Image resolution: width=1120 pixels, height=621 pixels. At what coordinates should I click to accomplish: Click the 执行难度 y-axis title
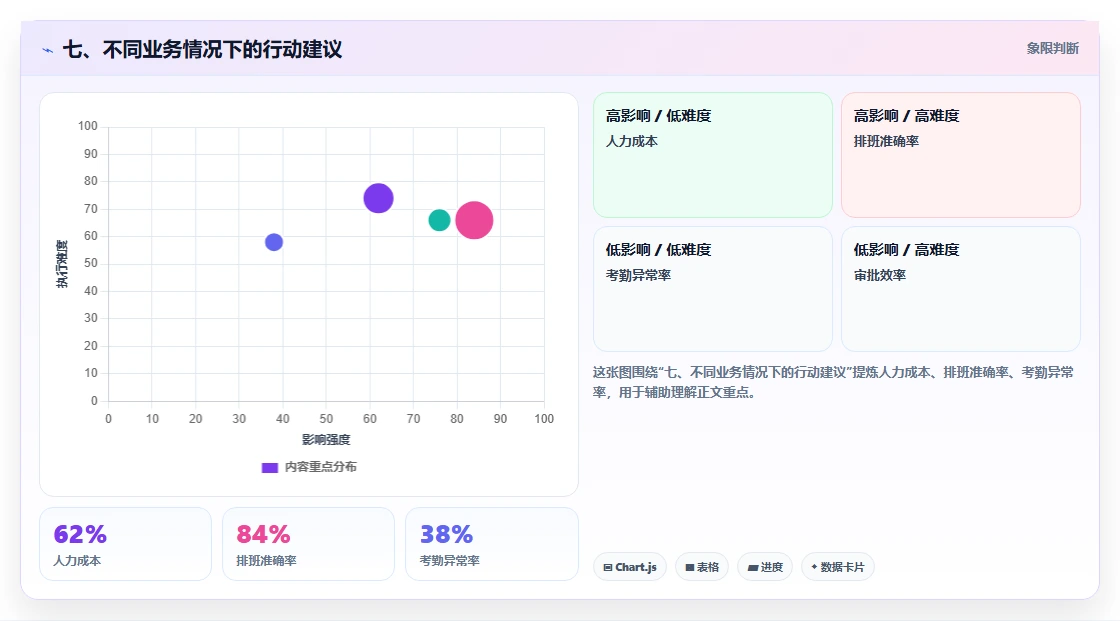[x=62, y=264]
